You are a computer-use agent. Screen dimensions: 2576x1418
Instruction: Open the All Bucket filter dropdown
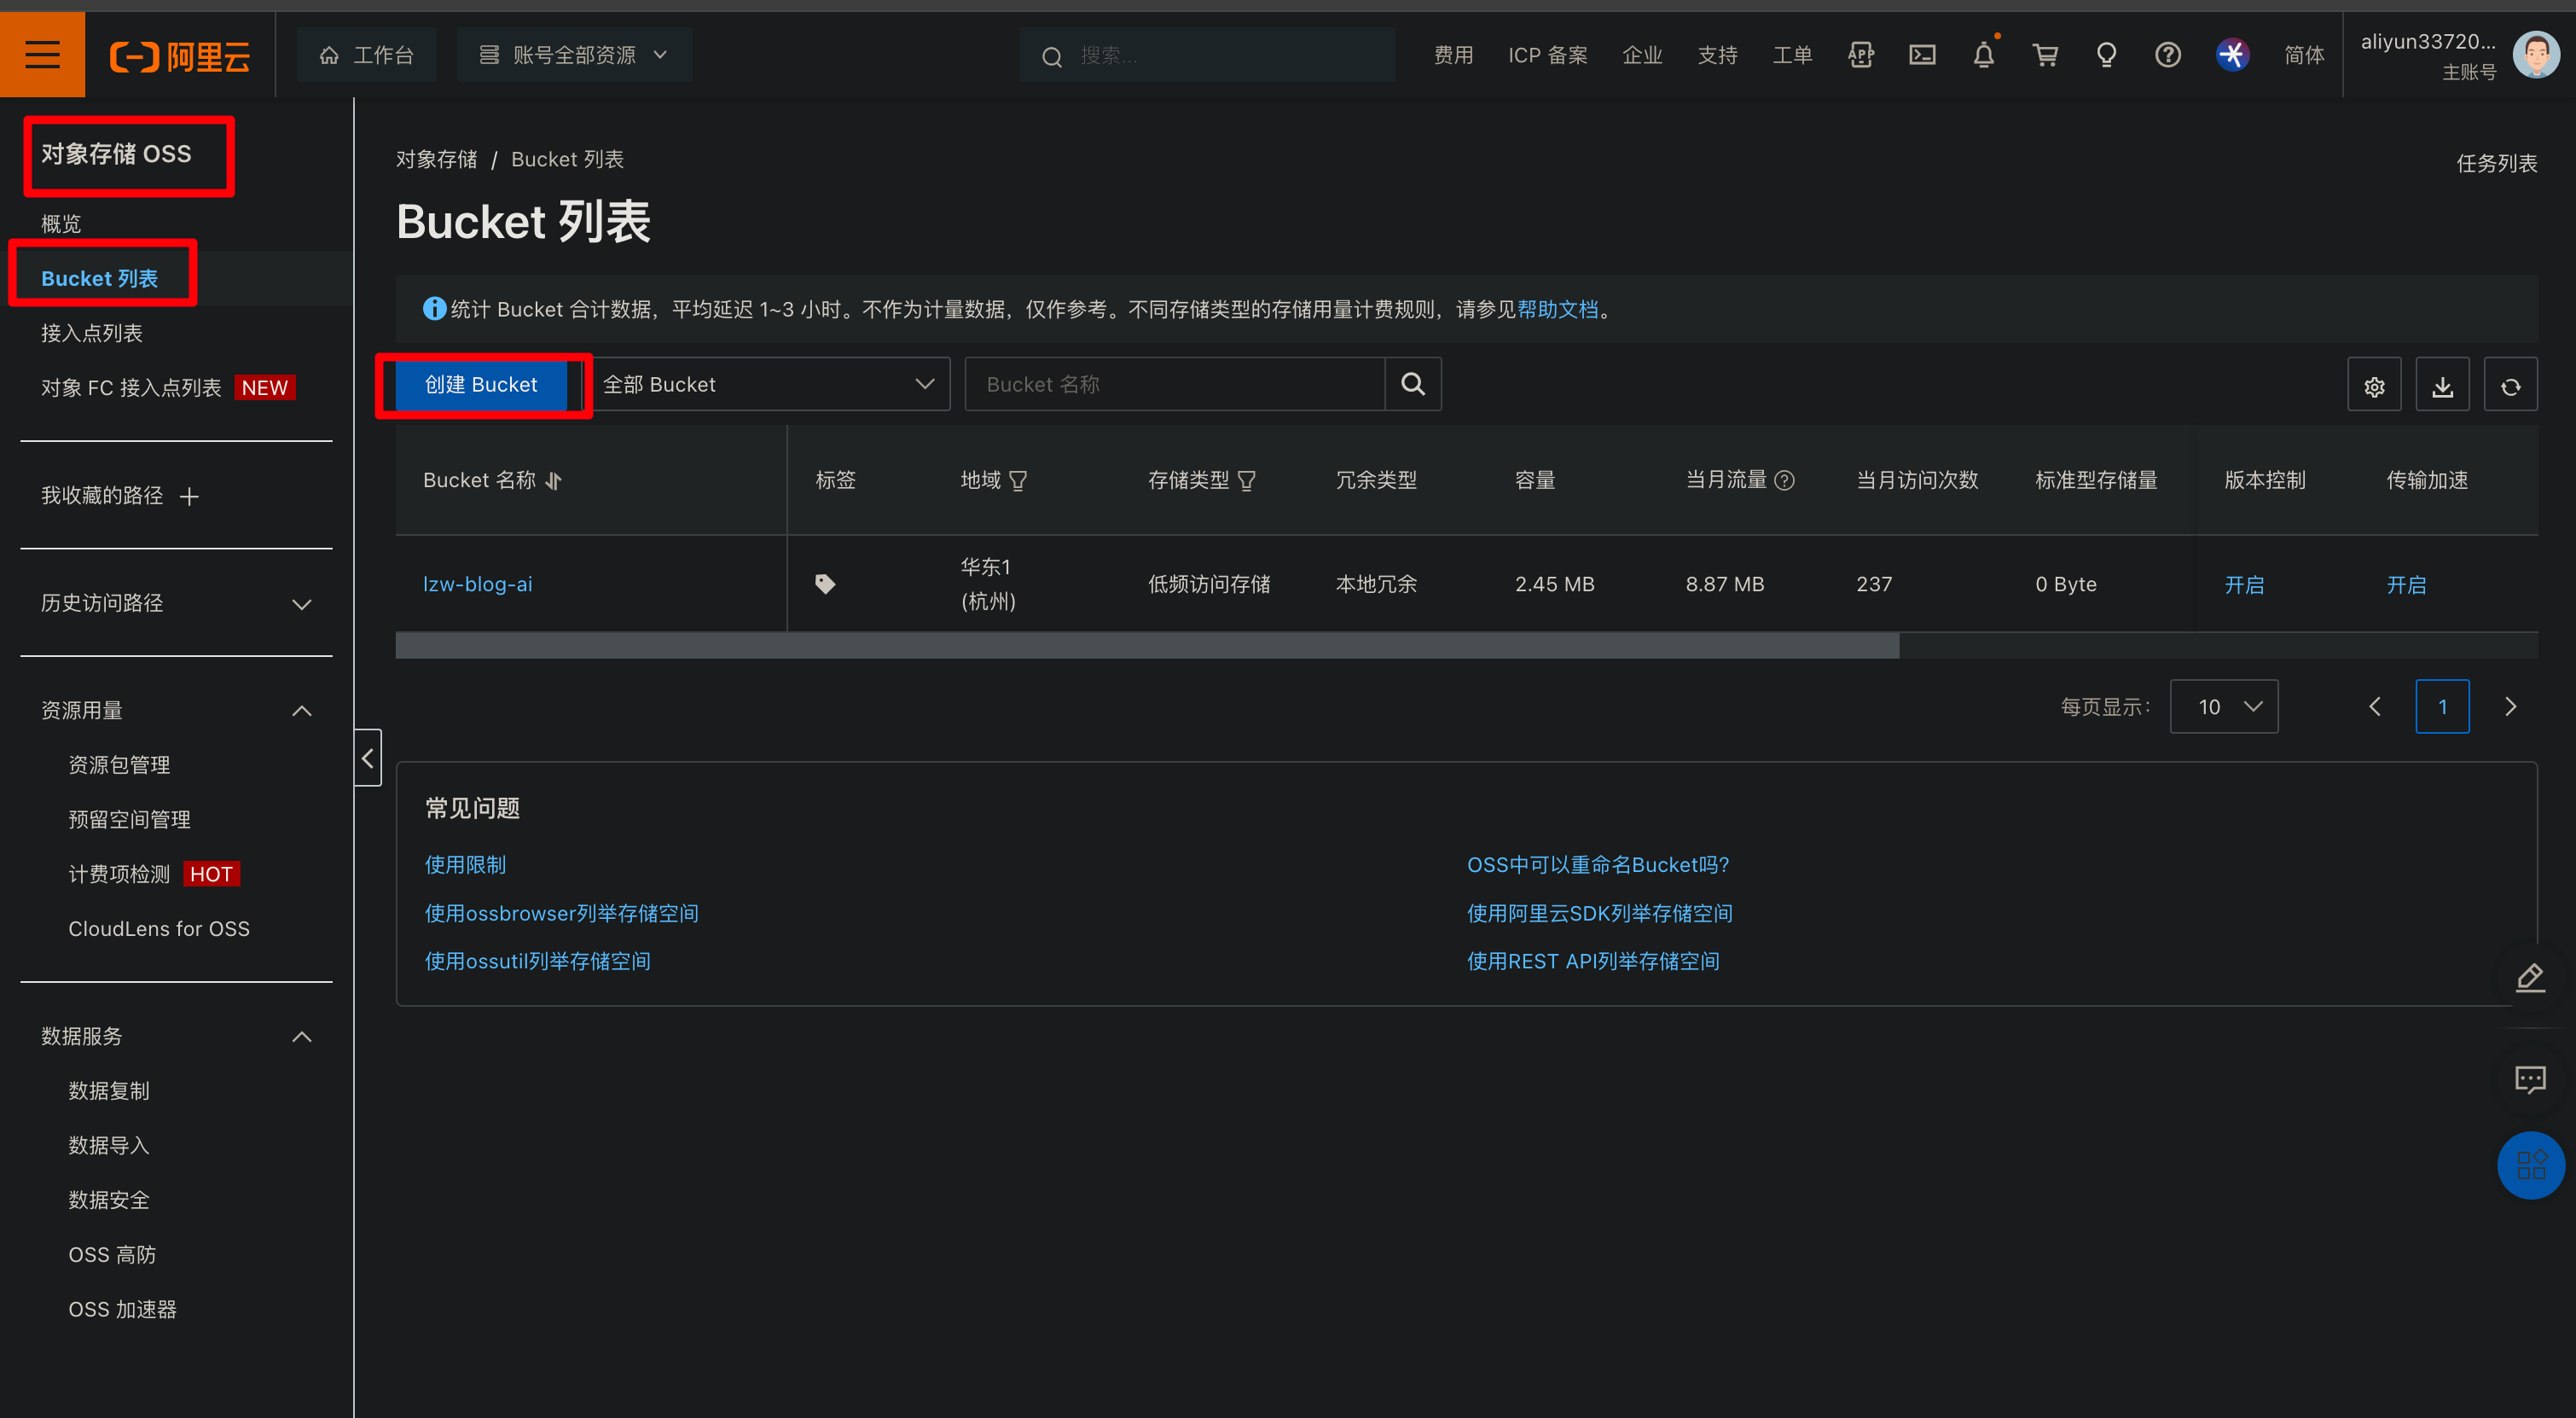pos(768,384)
